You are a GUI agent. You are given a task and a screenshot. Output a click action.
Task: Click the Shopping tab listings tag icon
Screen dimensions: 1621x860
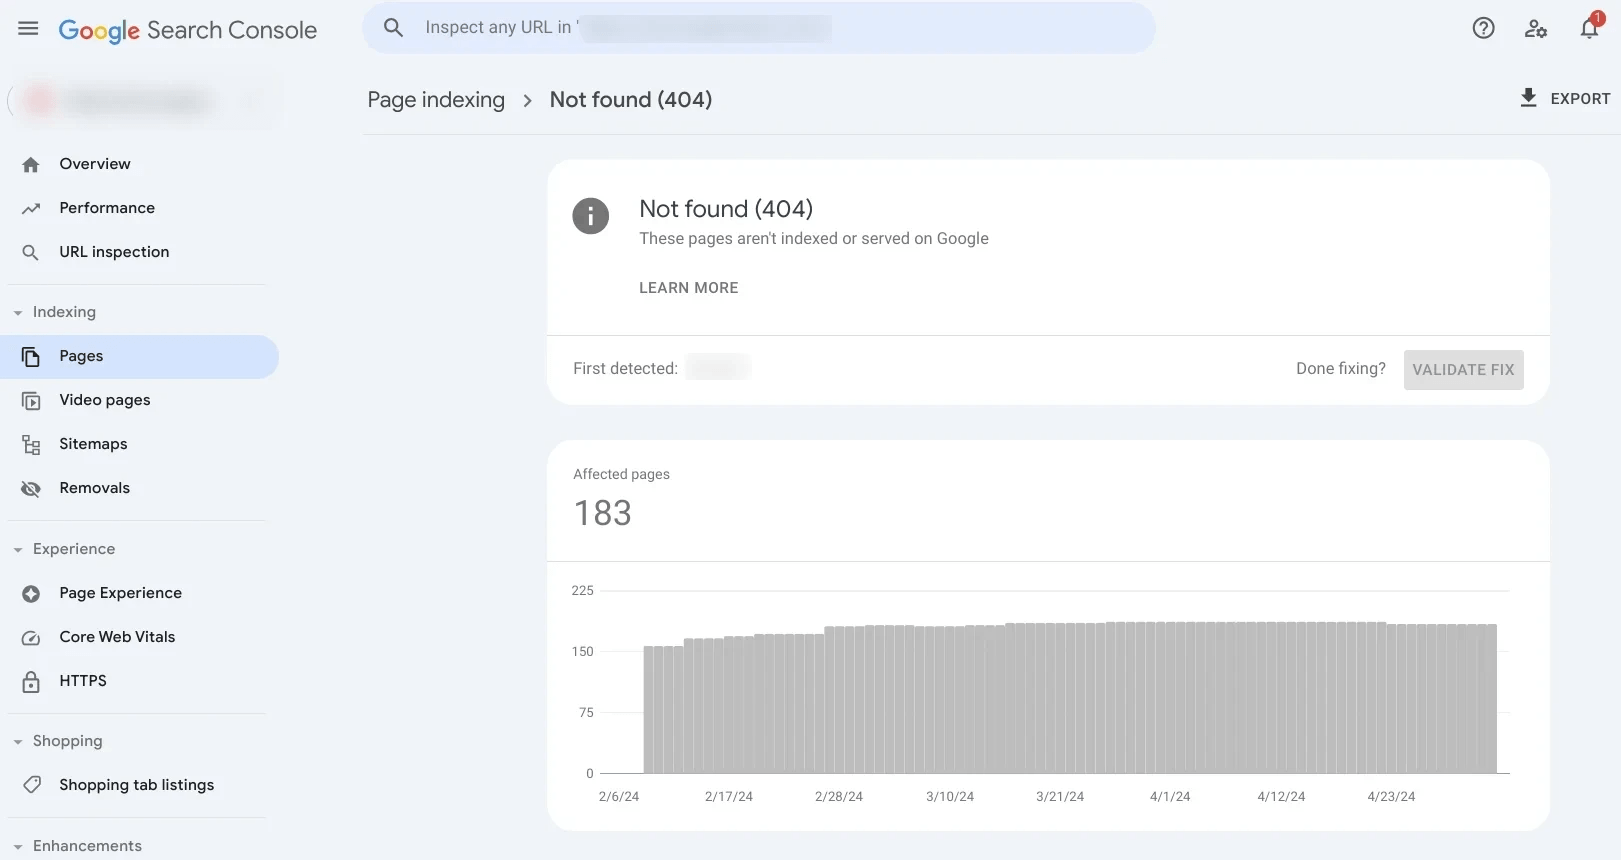tap(31, 785)
